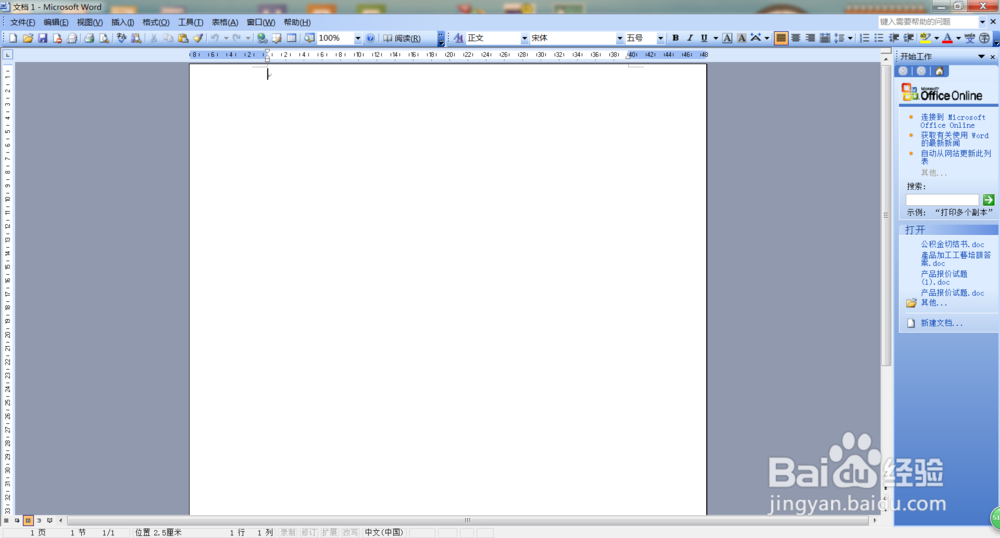Click the green search go arrow

pyautogui.click(x=989, y=200)
